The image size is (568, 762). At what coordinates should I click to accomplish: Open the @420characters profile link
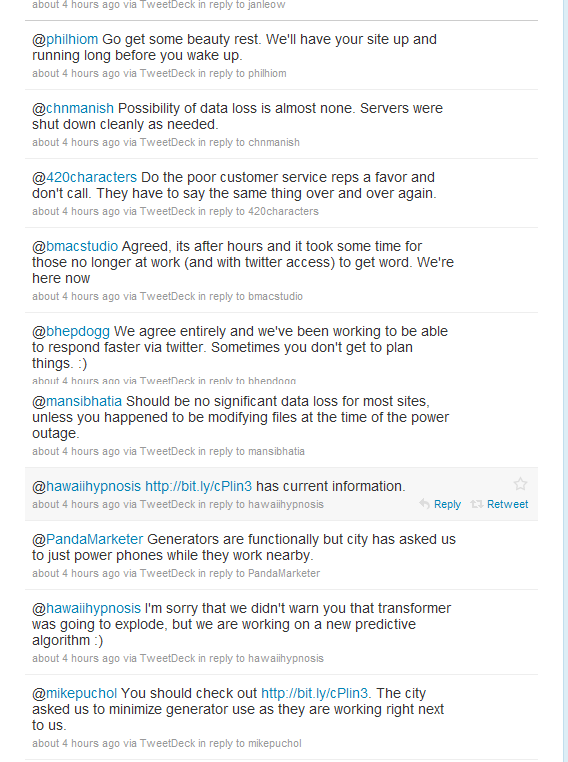click(x=85, y=177)
